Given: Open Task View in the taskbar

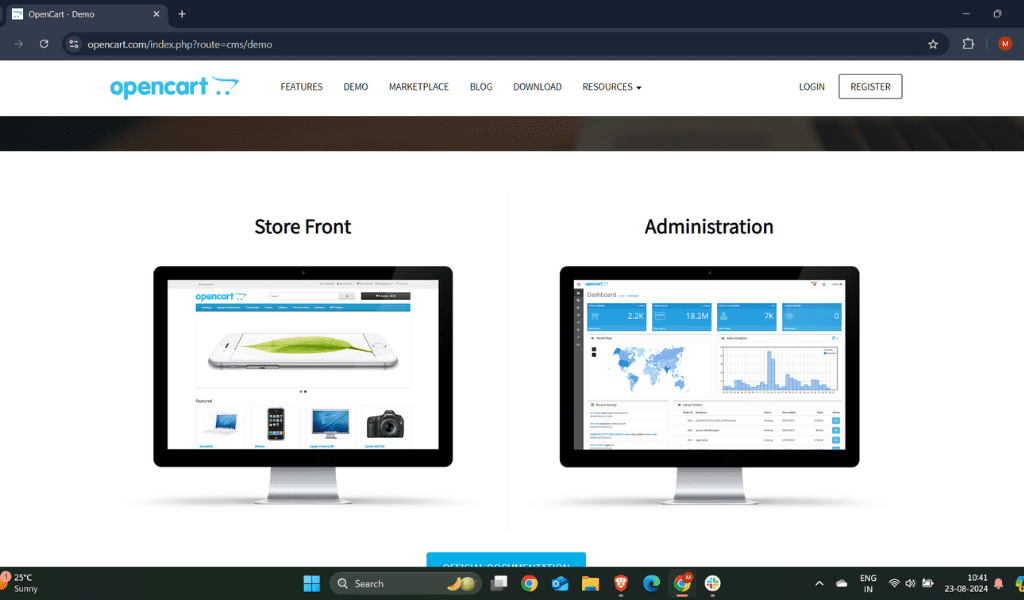Looking at the screenshot, I should point(499,583).
